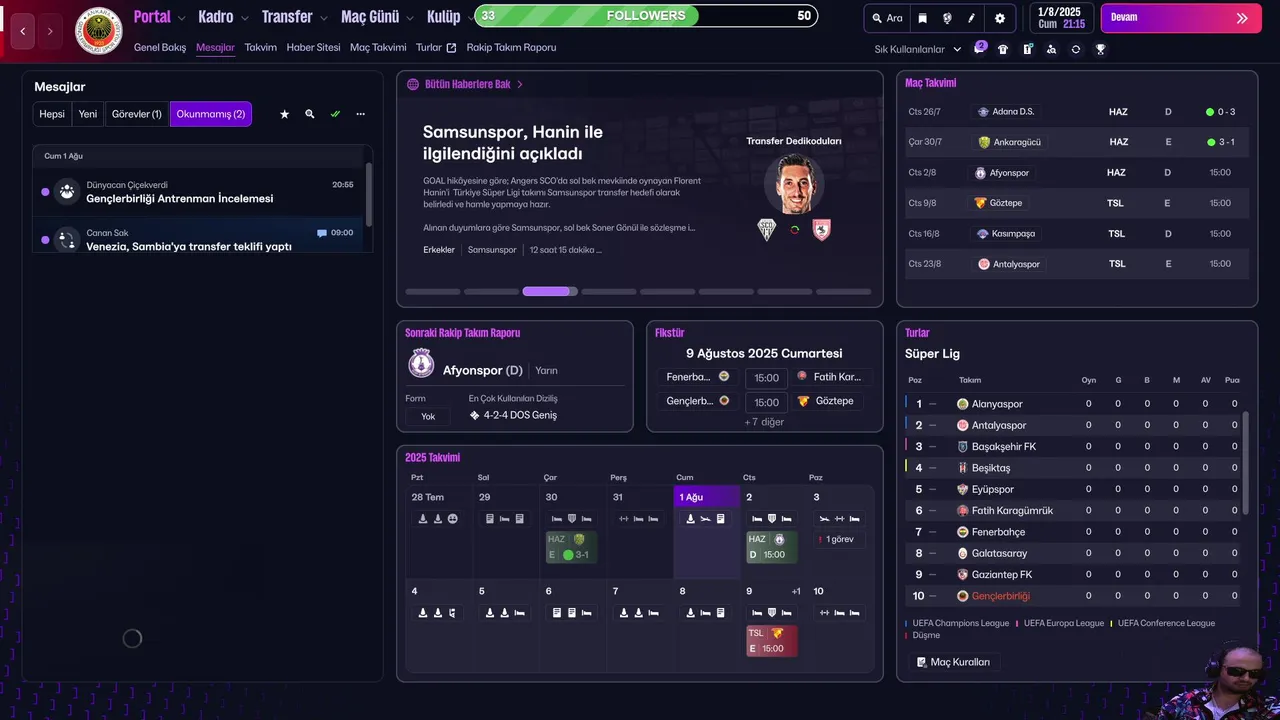Click comment bubble on Venezia message
This screenshot has width=1280, height=720.
pos(322,233)
